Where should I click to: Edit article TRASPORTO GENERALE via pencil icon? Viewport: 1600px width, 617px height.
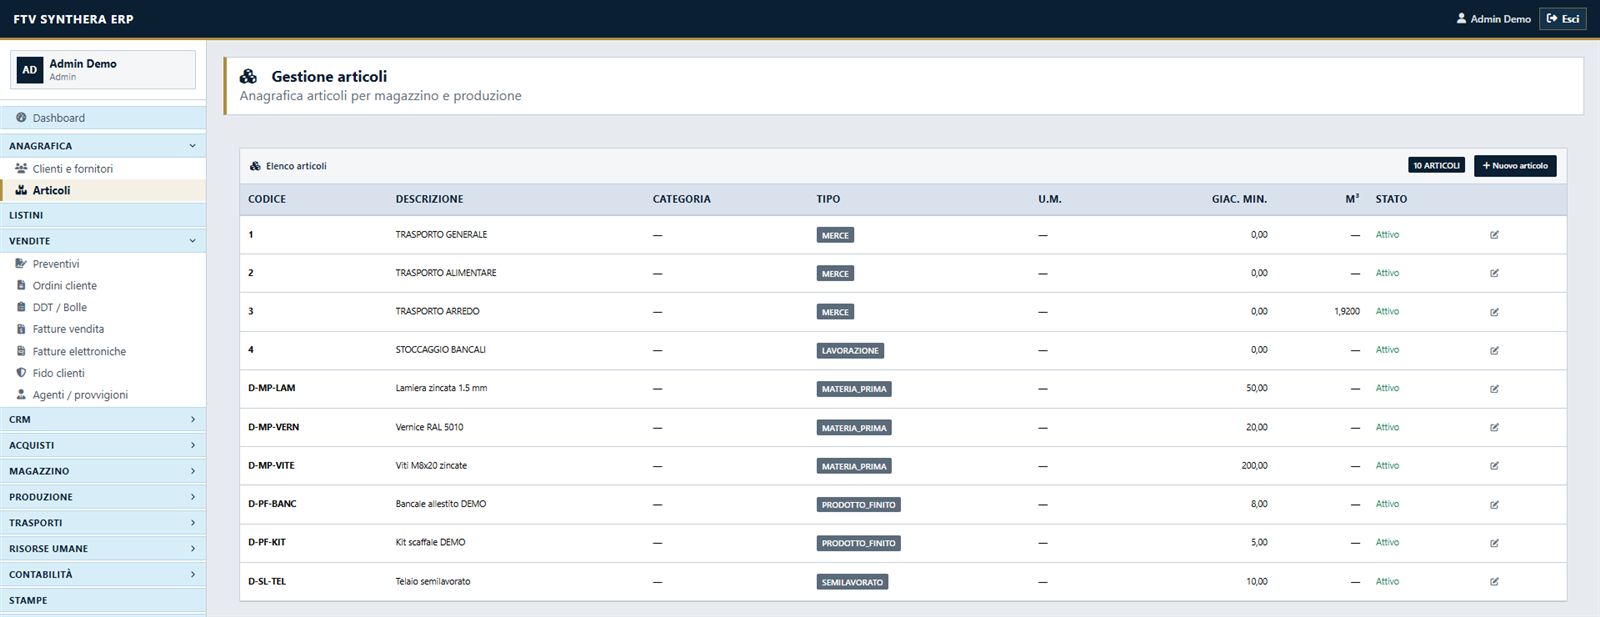(1494, 235)
